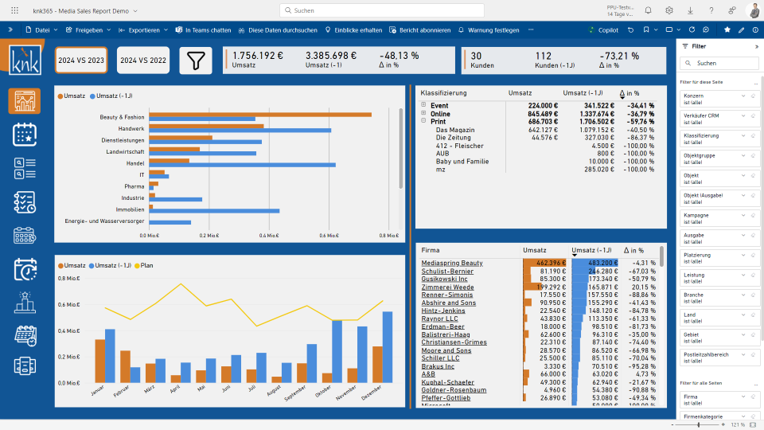Click the top Suchen search field
Image resolution: width=764 pixels, height=430 pixels.
pos(382,10)
